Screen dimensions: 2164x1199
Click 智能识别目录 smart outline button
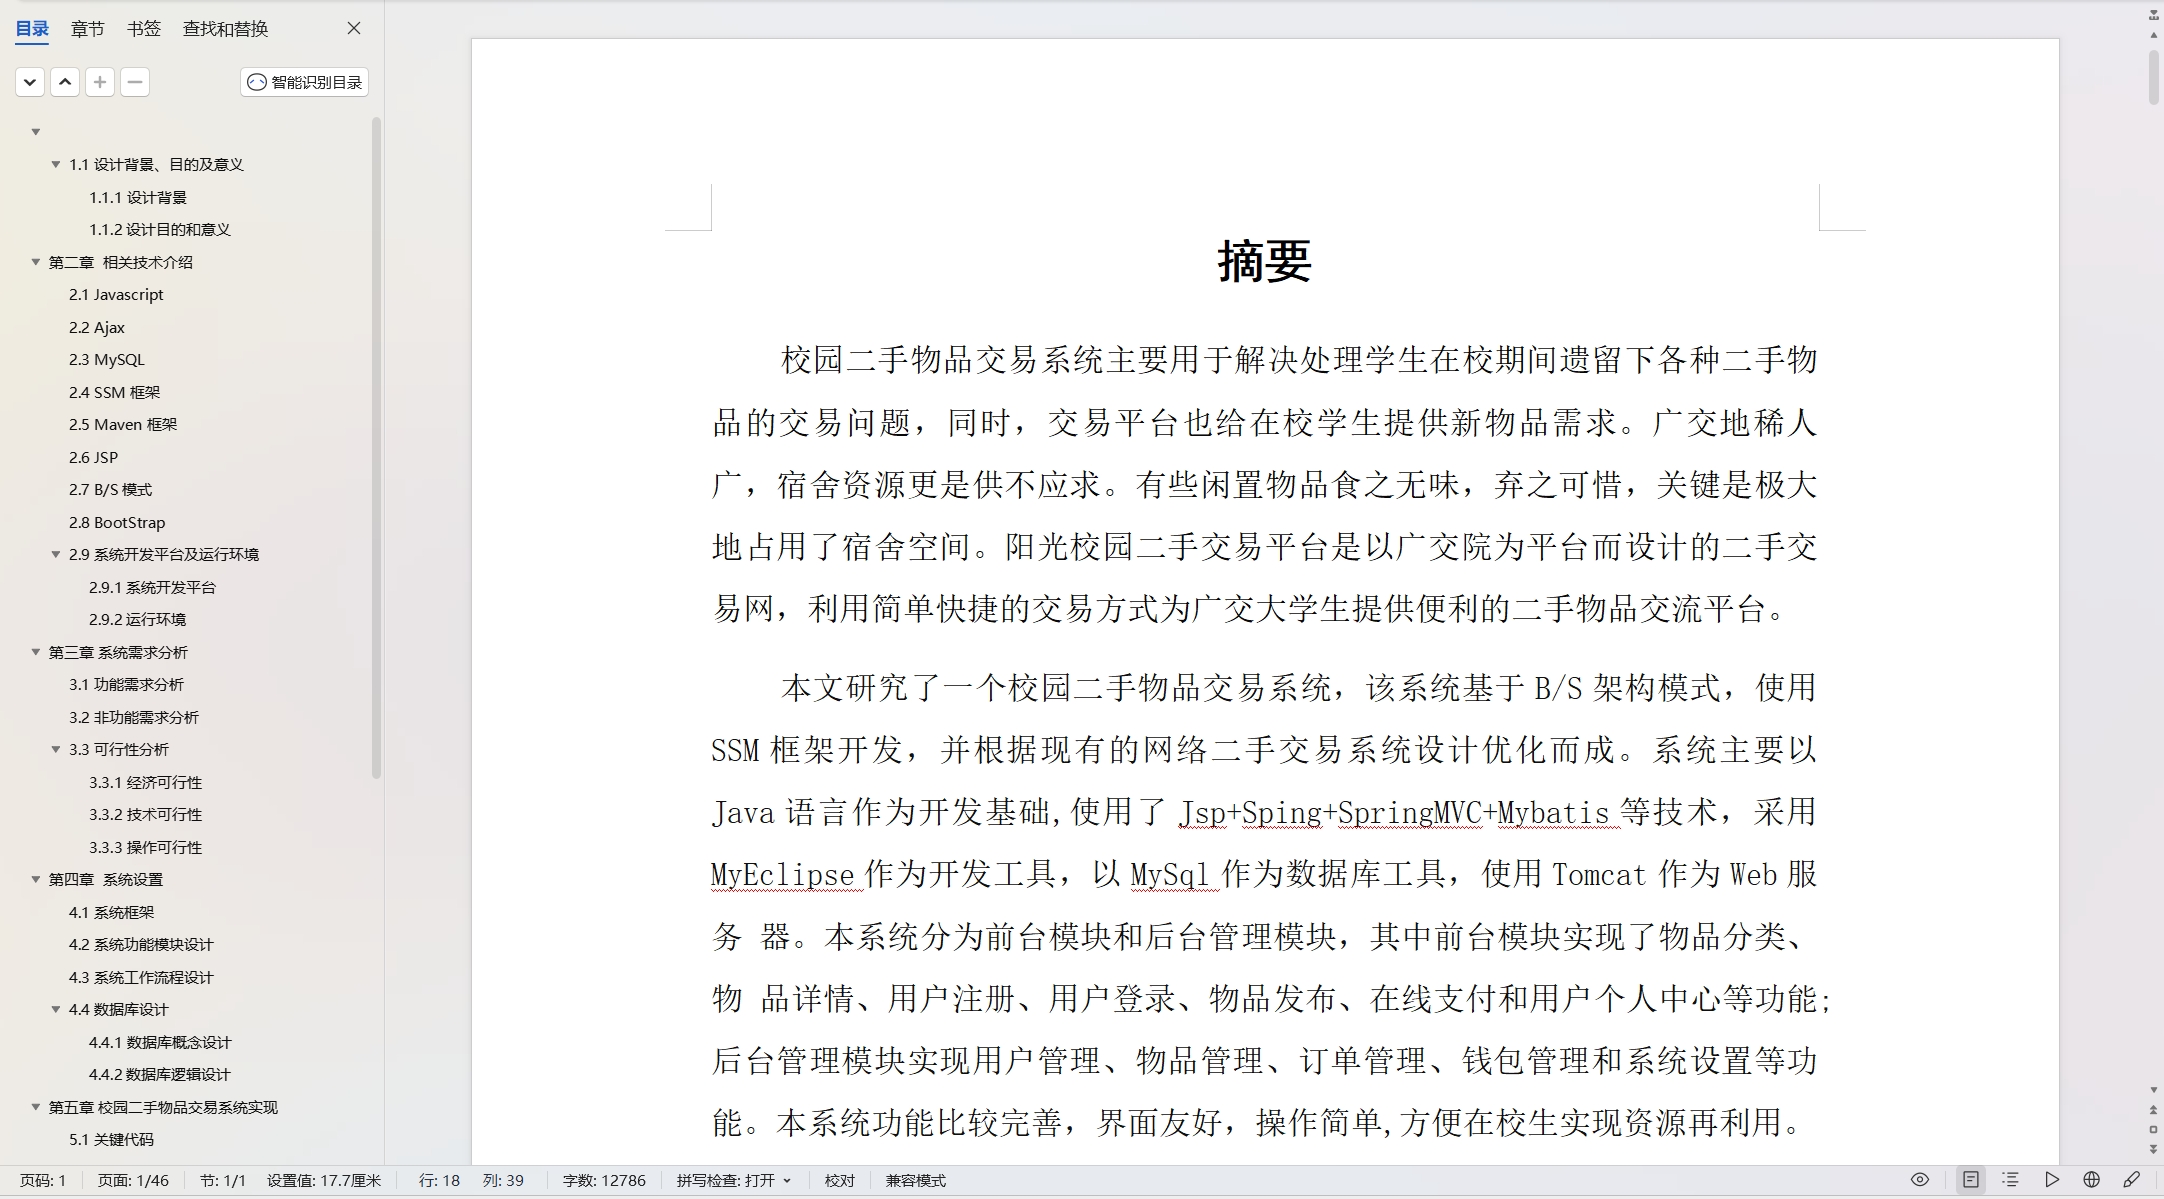coord(305,82)
